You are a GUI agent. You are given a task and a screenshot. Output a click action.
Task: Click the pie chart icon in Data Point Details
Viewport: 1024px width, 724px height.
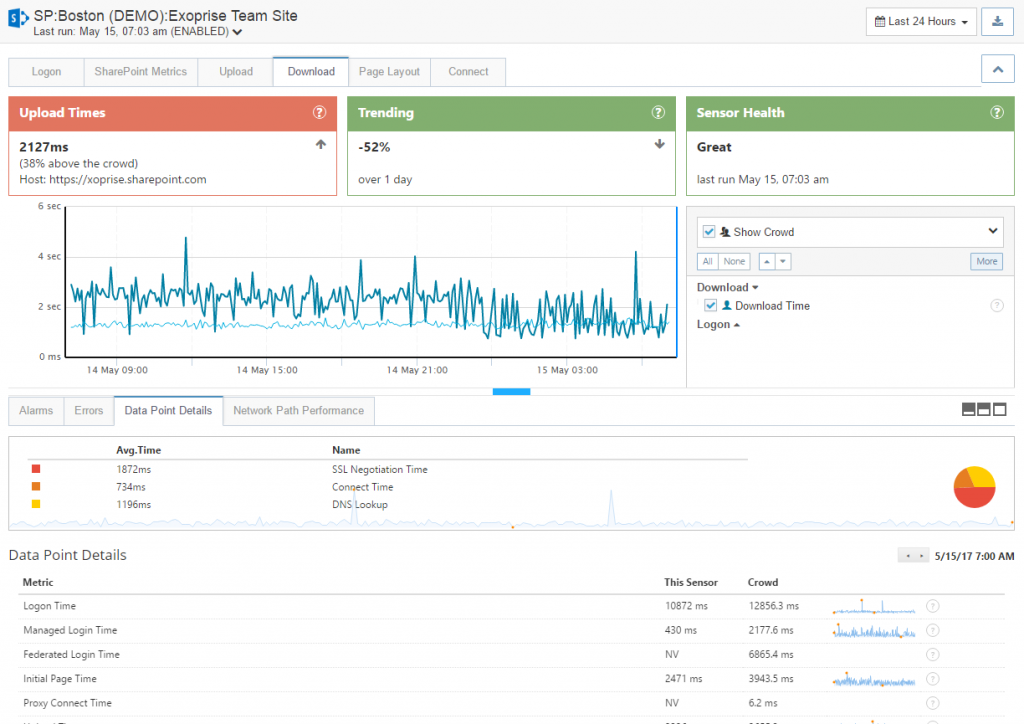coord(974,486)
